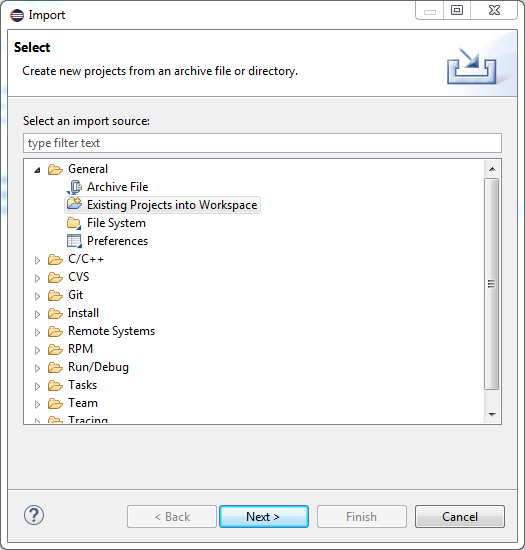Click the Eclipse logo in title bar
The image size is (525, 550).
tap(17, 15)
